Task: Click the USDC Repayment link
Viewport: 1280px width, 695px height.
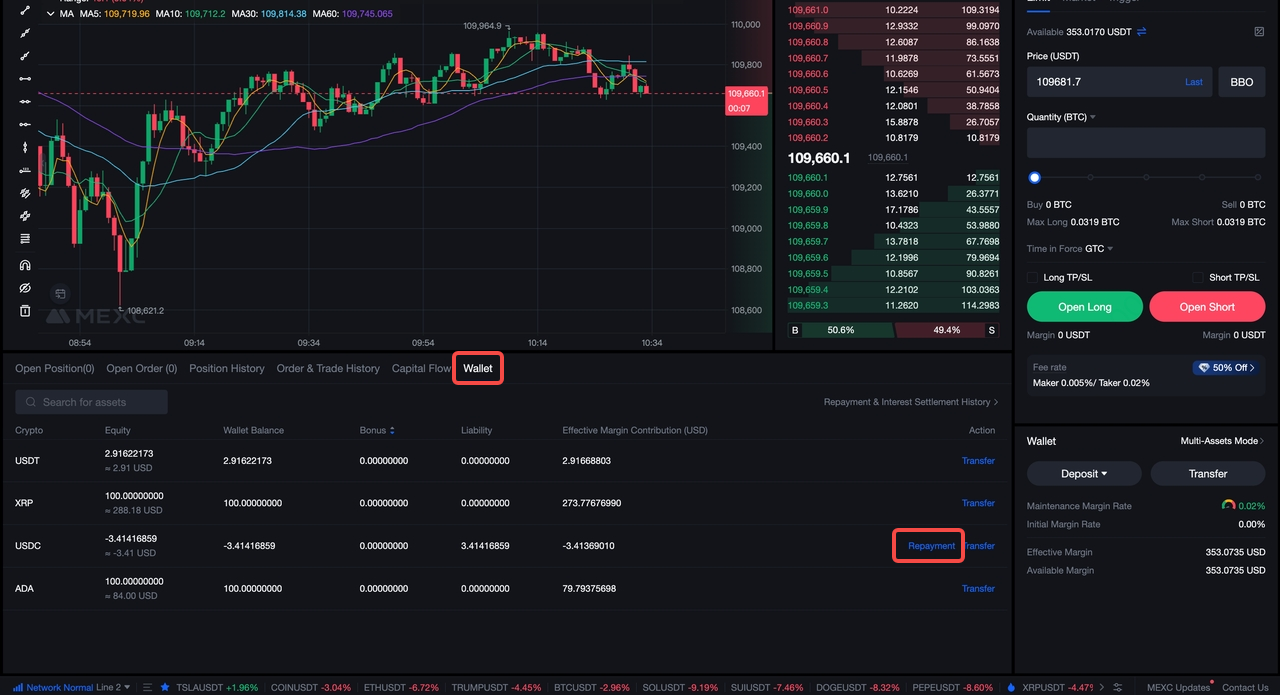Action: pos(931,546)
